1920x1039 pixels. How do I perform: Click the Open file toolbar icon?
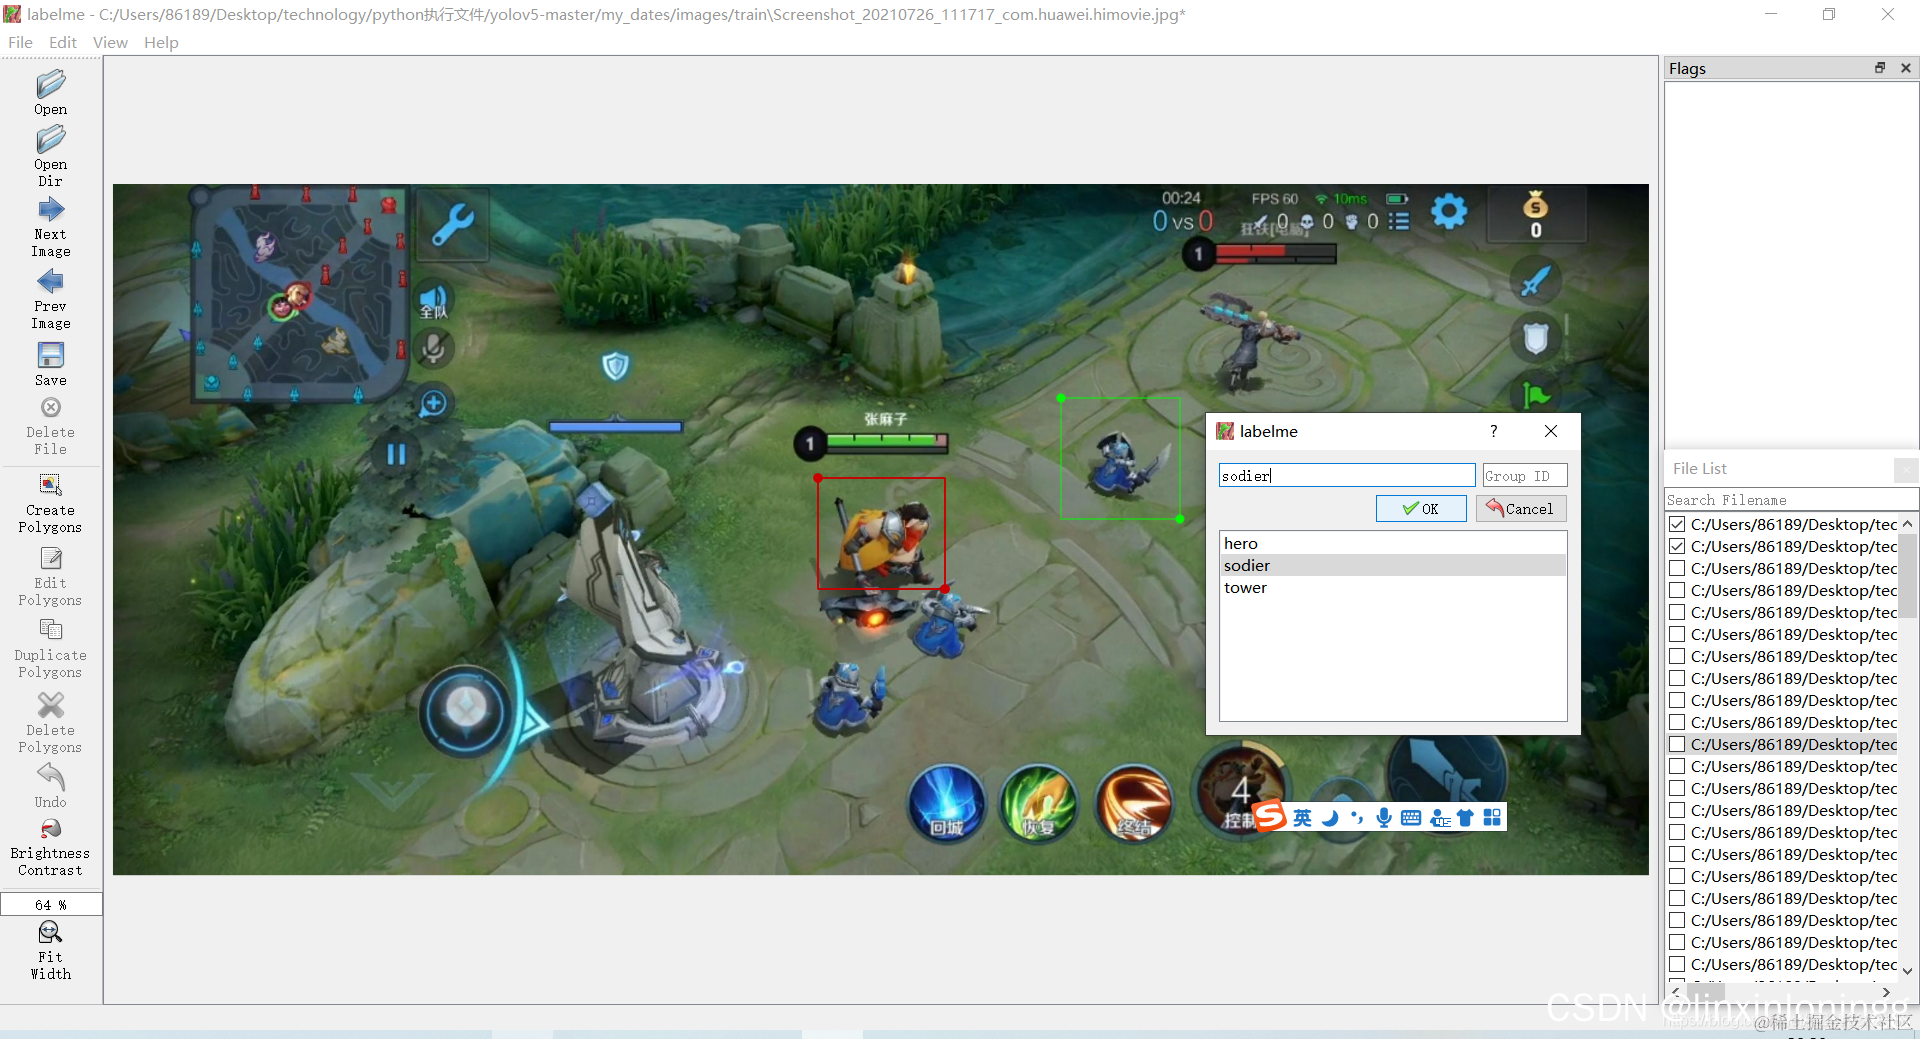[x=50, y=92]
